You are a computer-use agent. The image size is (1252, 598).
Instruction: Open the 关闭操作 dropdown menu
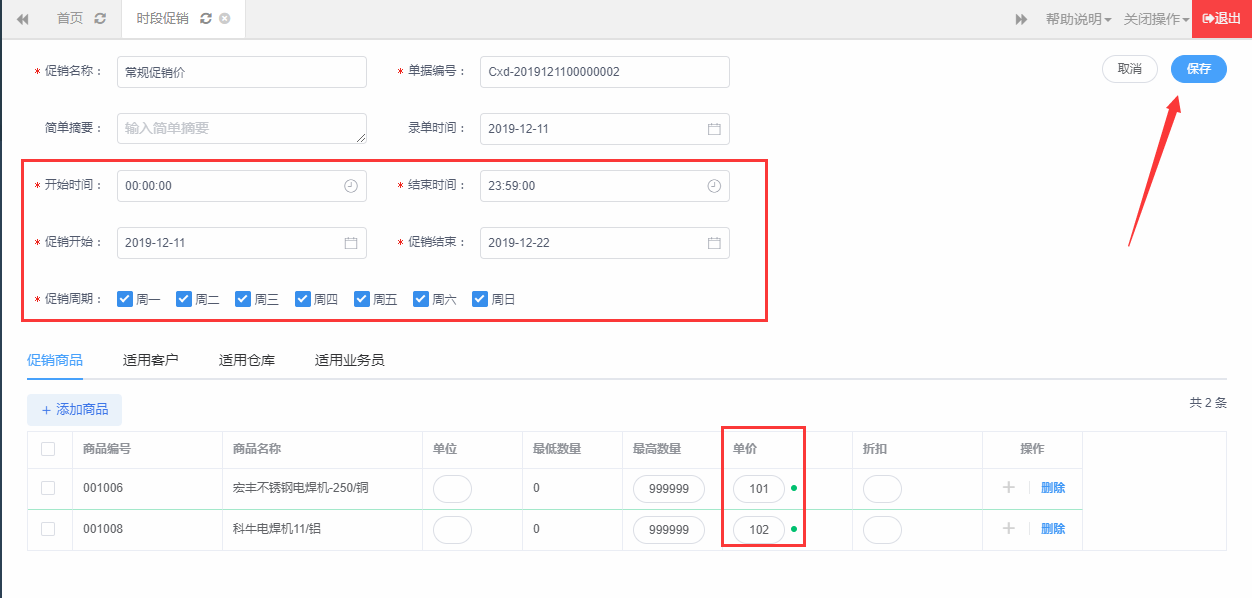[x=1156, y=19]
